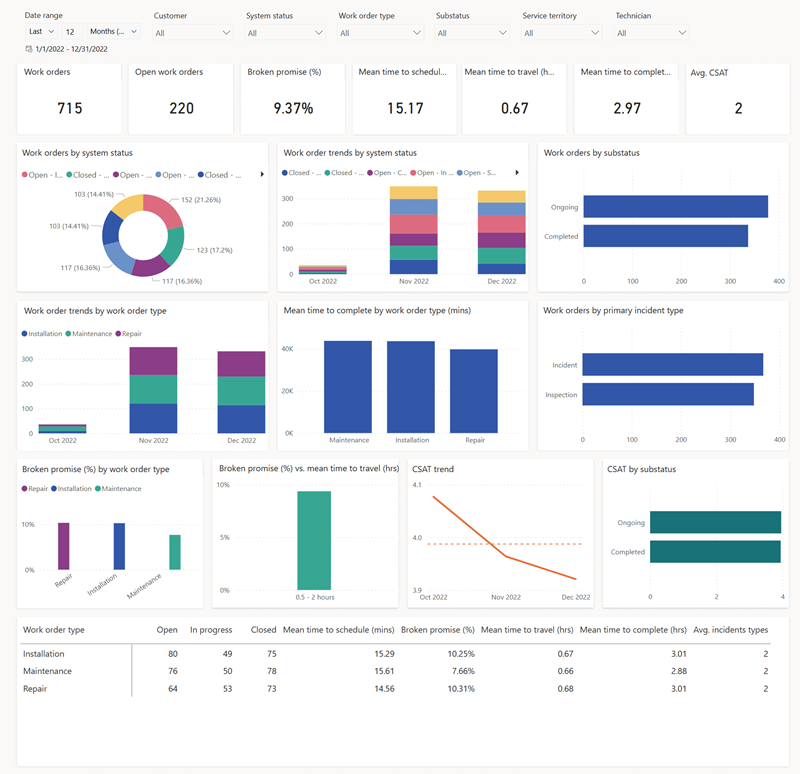Click the 'CSAT trend' chart title
Viewport: 800px width, 774px height.
(433, 469)
